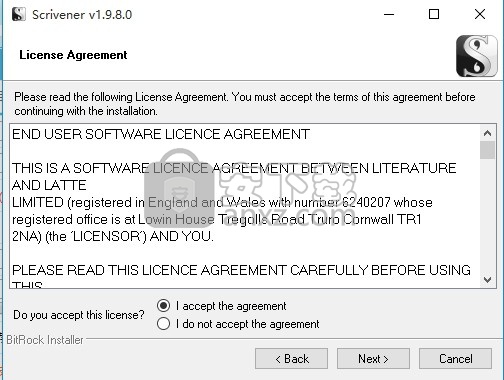Click the "License Agreement" heading
The height and width of the screenshot is (380, 504).
[x=73, y=55]
